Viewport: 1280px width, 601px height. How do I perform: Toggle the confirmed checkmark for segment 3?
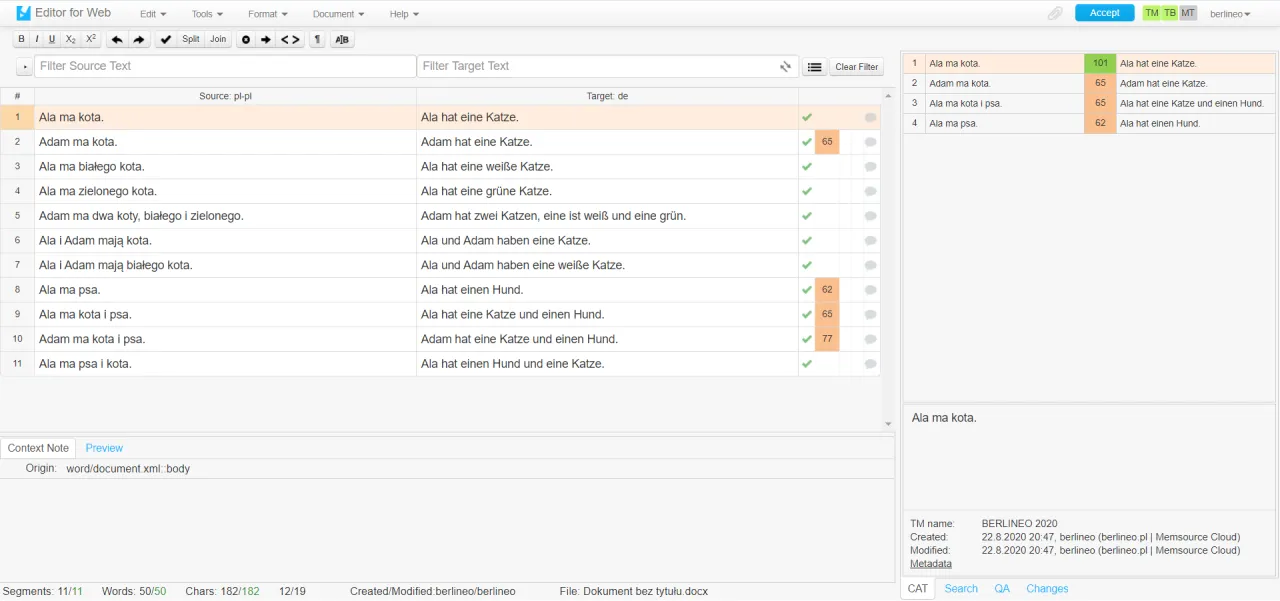(807, 167)
